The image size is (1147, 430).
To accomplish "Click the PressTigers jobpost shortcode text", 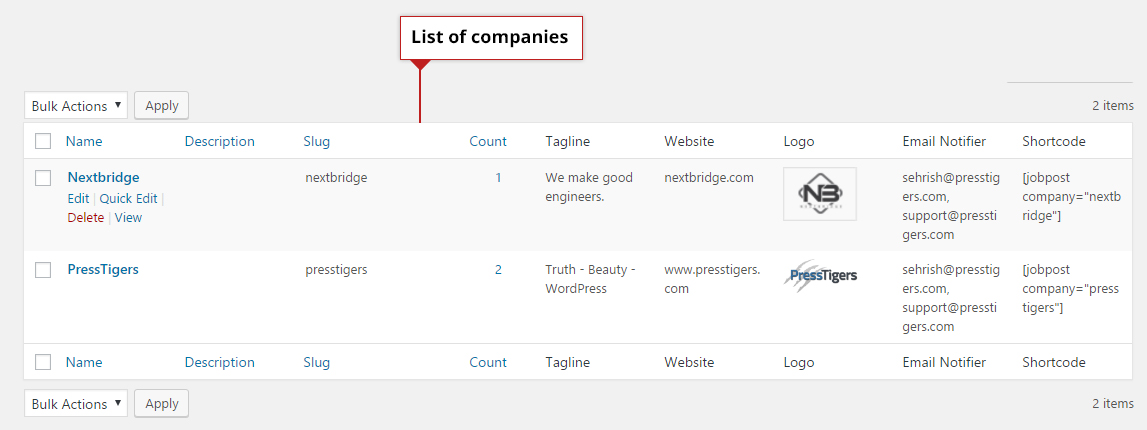I will pos(1071,288).
